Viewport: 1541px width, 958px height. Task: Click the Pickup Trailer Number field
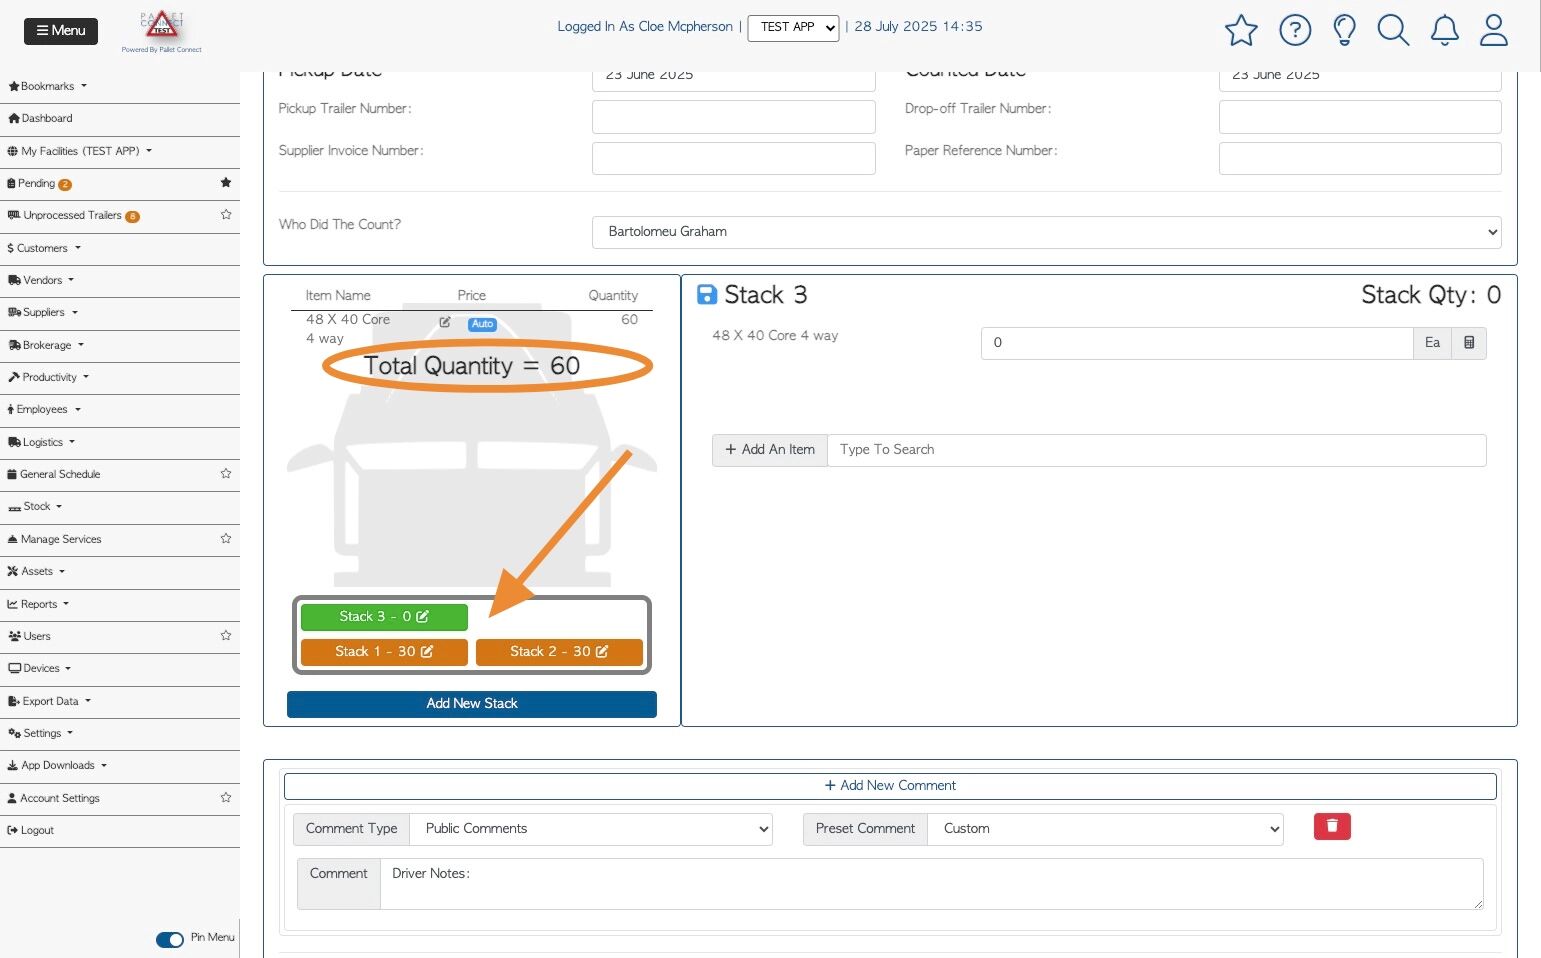[734, 117]
